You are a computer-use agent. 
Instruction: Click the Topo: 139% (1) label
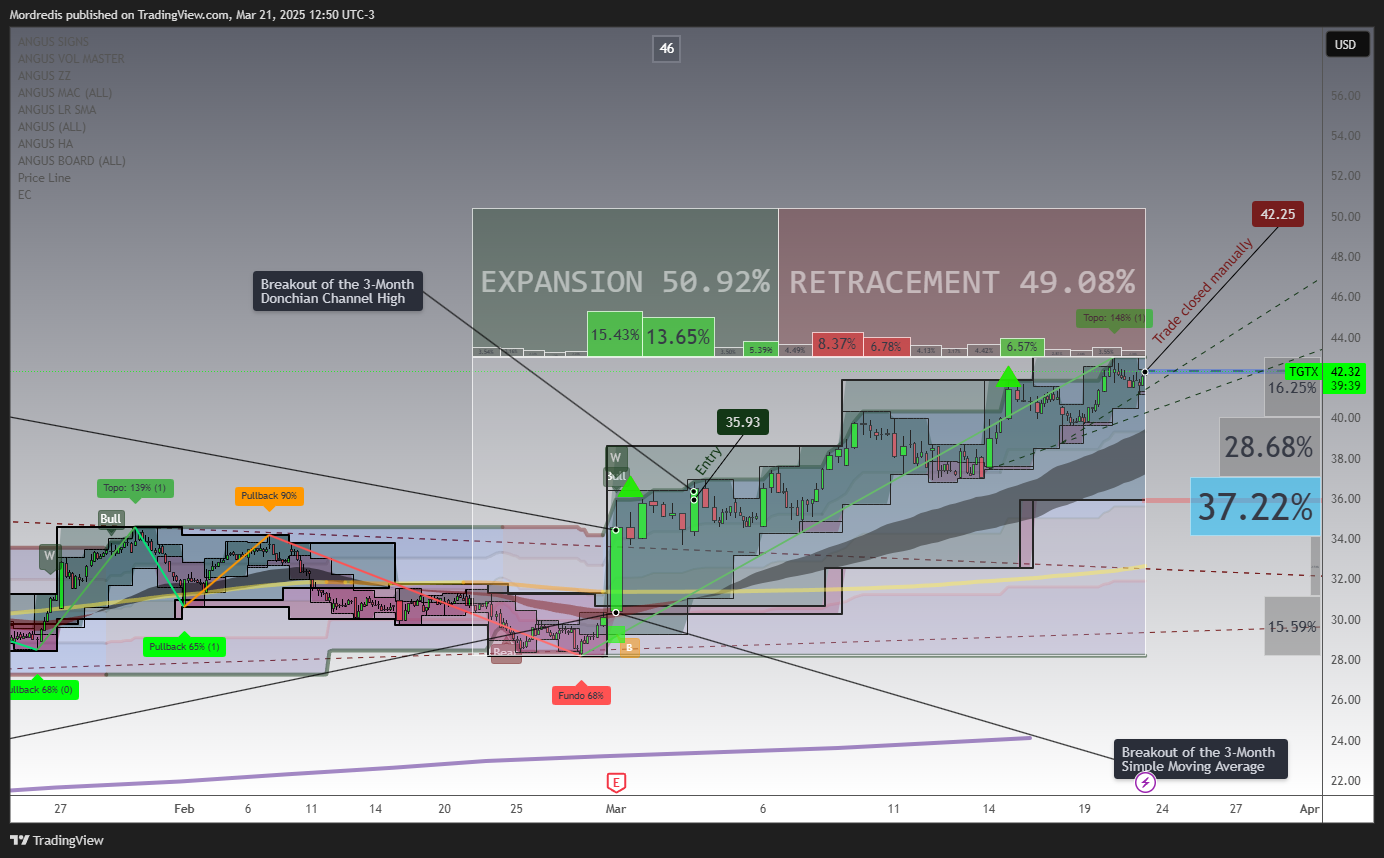pyautogui.click(x=136, y=488)
